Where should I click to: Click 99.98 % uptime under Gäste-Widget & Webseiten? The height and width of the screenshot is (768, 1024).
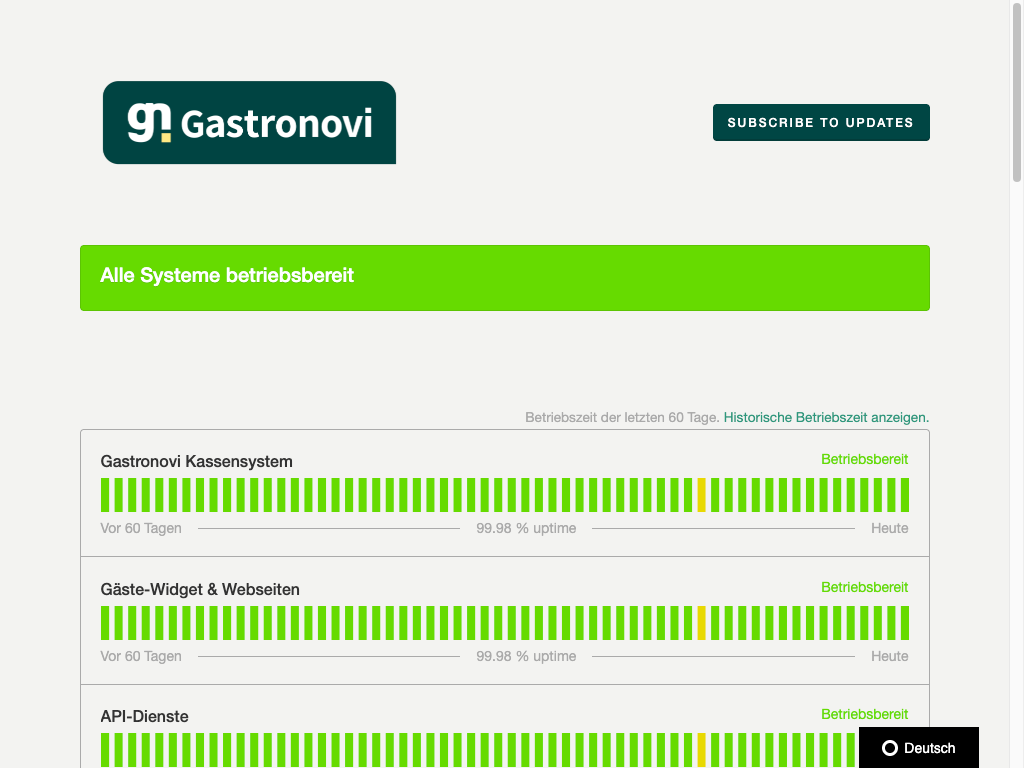coord(526,656)
